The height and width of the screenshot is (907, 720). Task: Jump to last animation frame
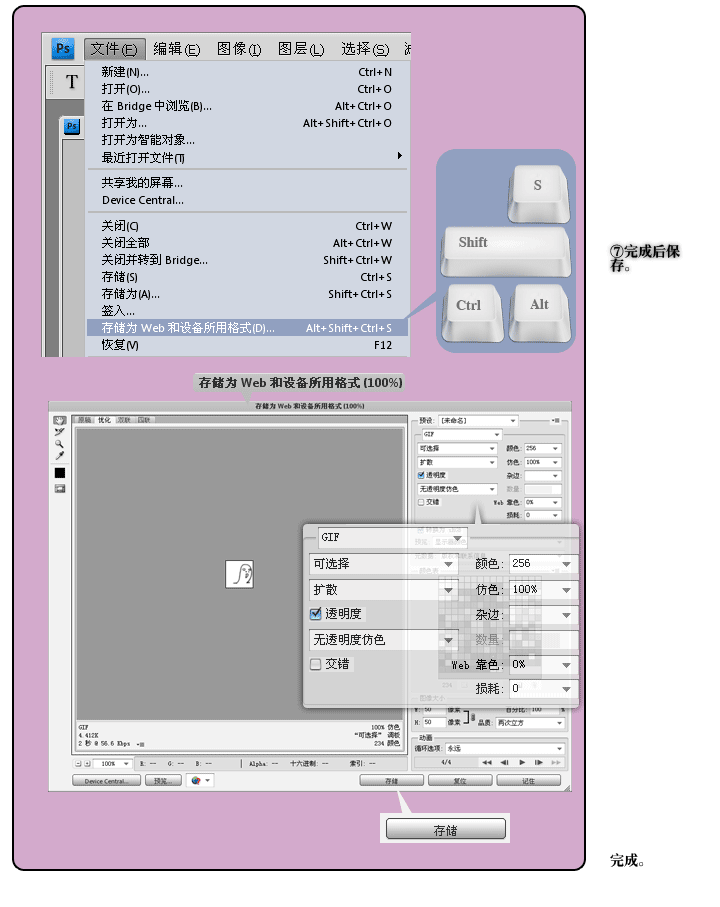tap(556, 762)
